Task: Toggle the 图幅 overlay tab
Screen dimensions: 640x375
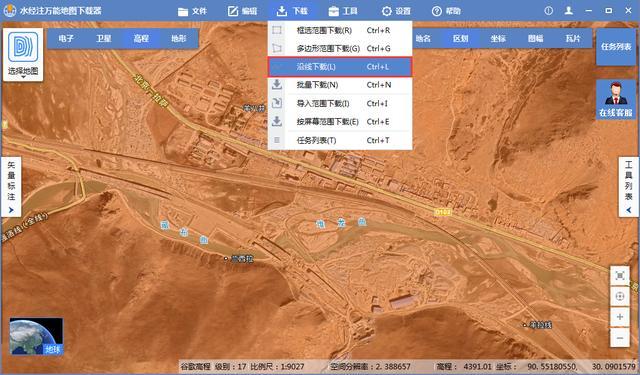Action: pyautogui.click(x=536, y=39)
